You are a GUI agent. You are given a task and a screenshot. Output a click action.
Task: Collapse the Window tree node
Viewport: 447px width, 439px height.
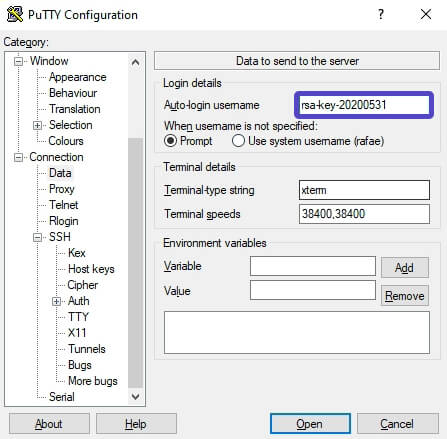(19, 61)
